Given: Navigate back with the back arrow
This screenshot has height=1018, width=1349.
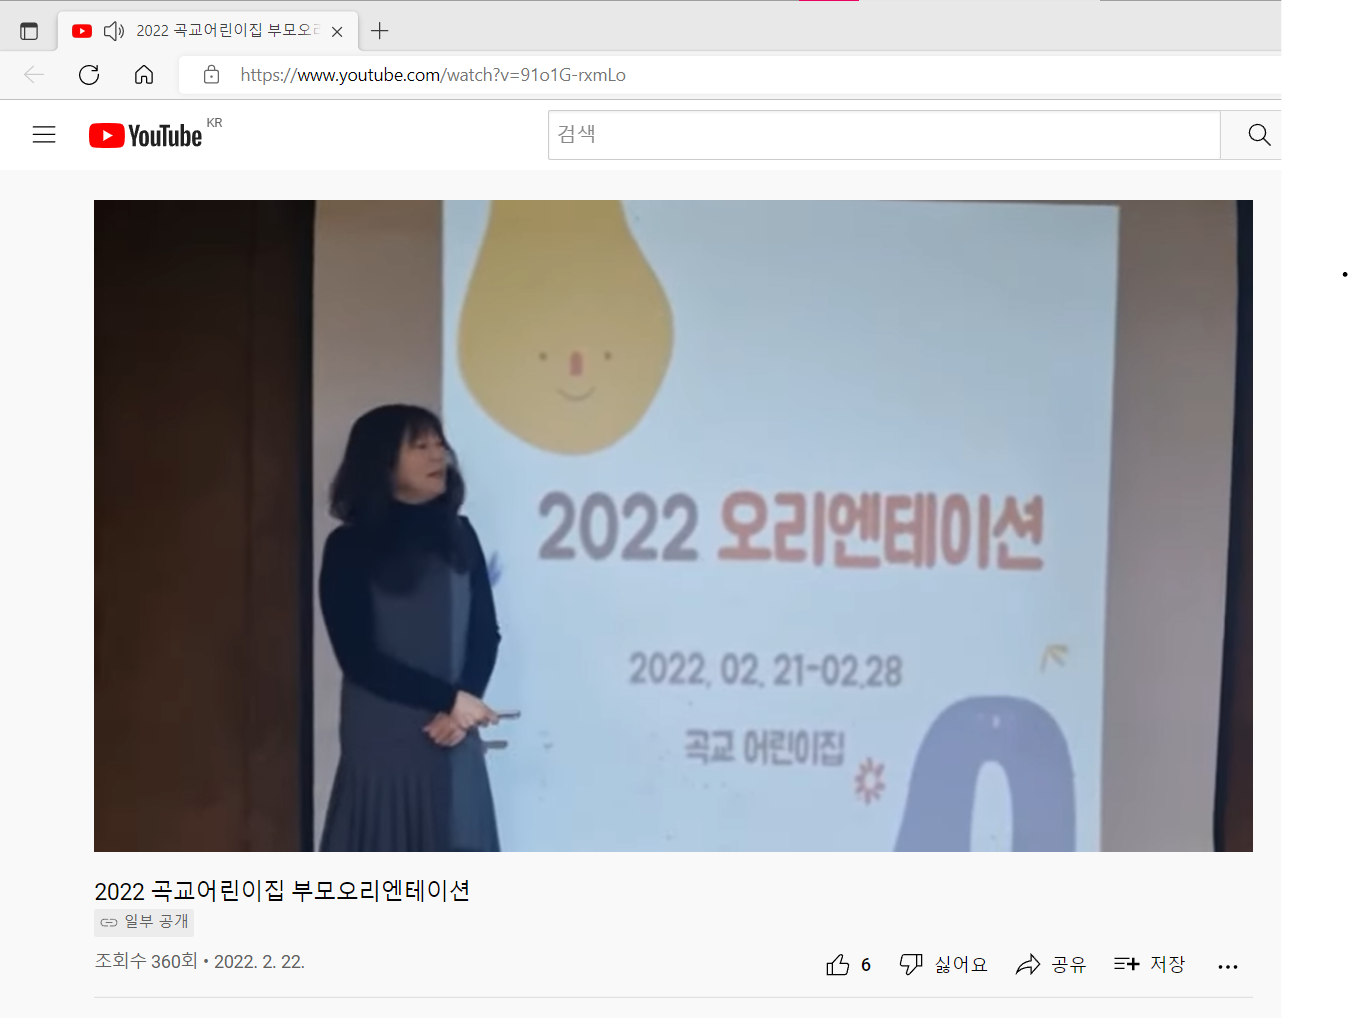Looking at the screenshot, I should pyautogui.click(x=34, y=75).
